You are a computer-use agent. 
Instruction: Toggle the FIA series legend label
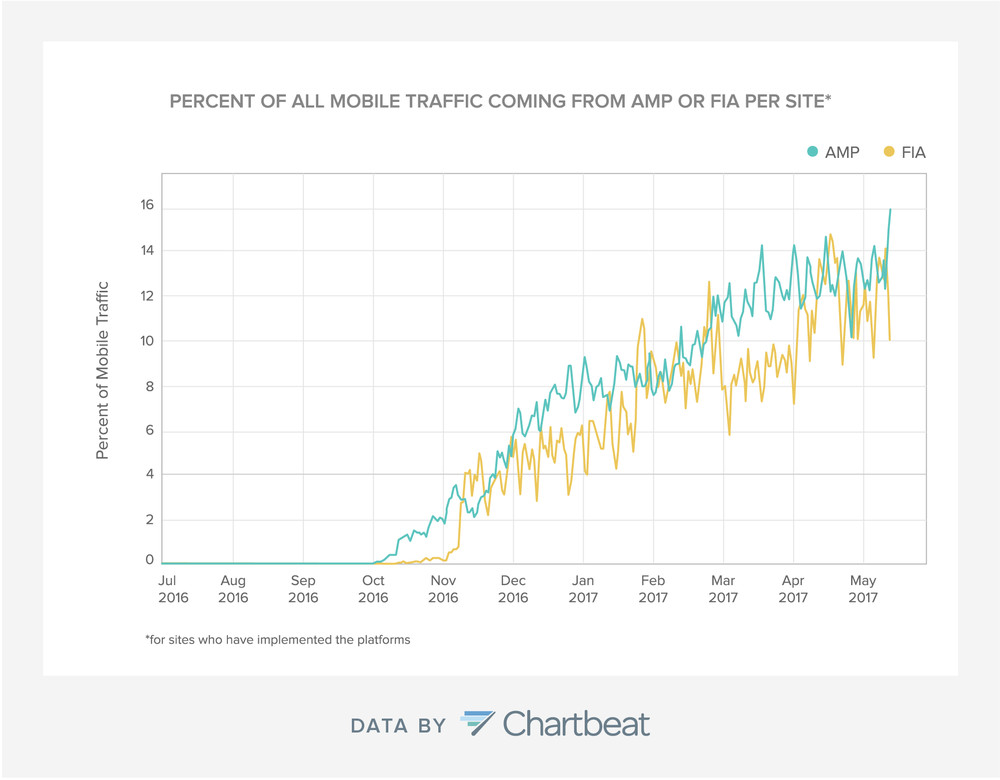pos(913,152)
